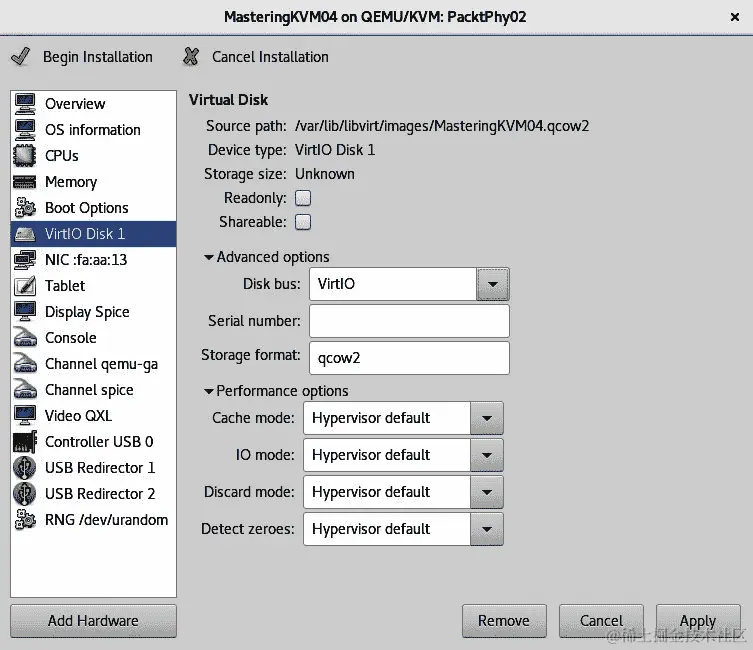Viewport: 753px width, 650px height.
Task: Open the Cache mode dropdown
Action: click(x=487, y=418)
